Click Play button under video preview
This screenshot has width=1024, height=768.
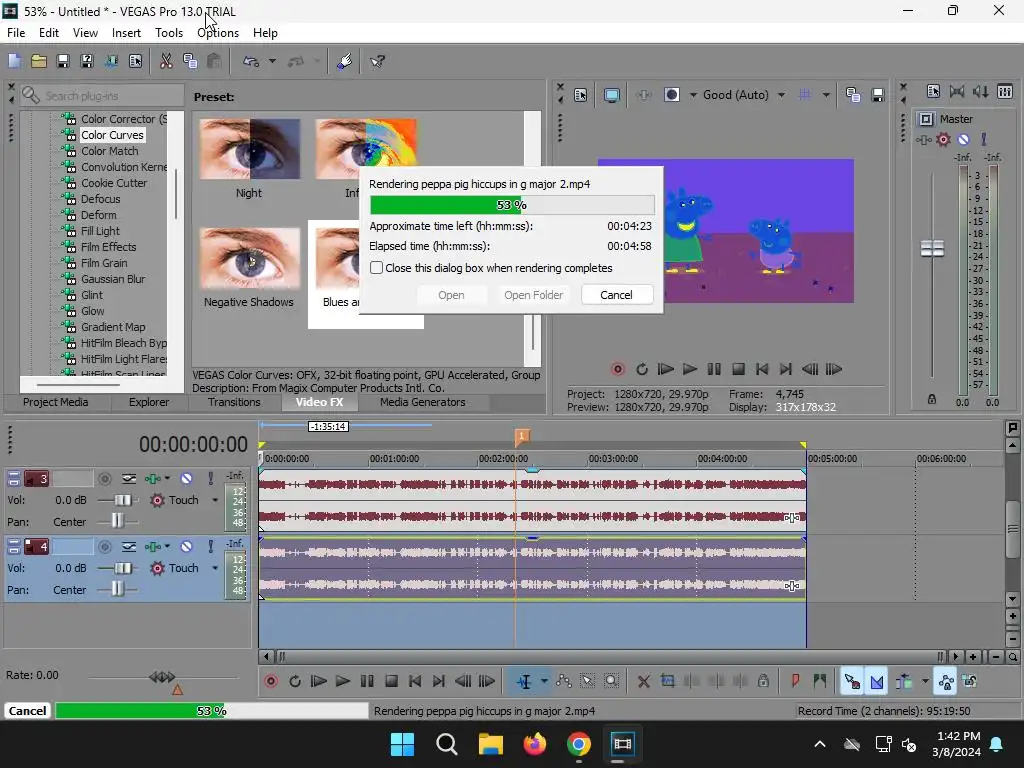(690, 369)
